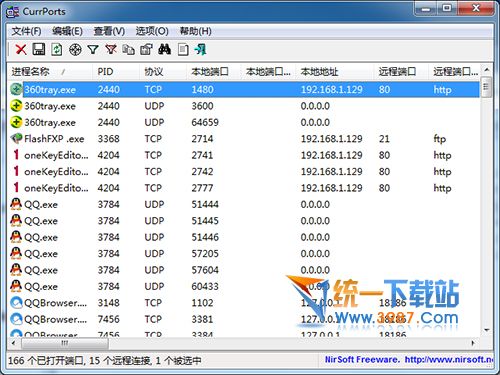Click the vertical scrollbar down arrow
Image resolution: width=500 pixels, height=375 pixels.
point(487,330)
